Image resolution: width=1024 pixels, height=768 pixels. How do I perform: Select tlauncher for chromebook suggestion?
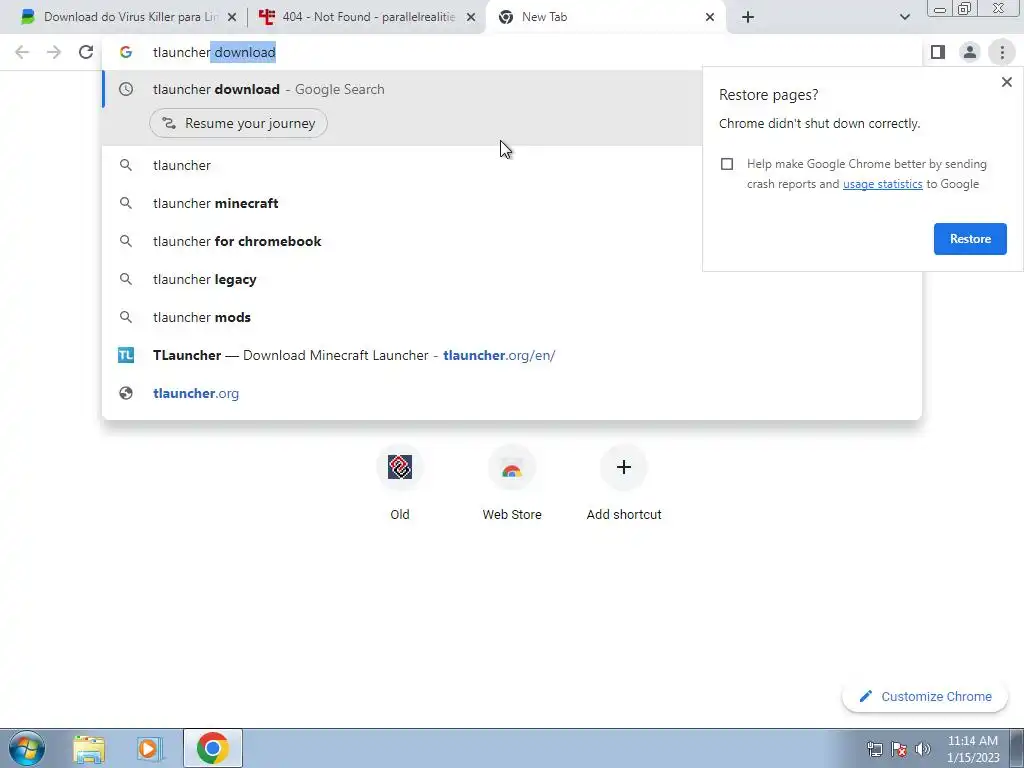511,241
